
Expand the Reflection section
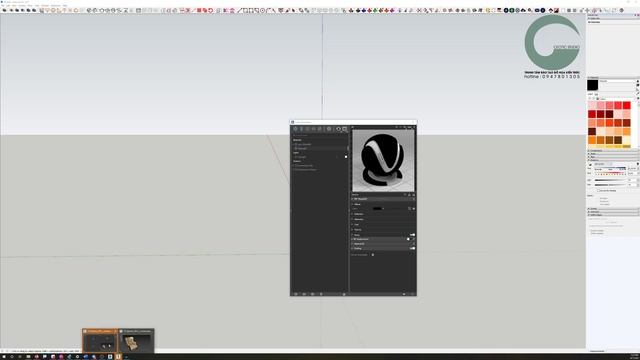pos(358,214)
